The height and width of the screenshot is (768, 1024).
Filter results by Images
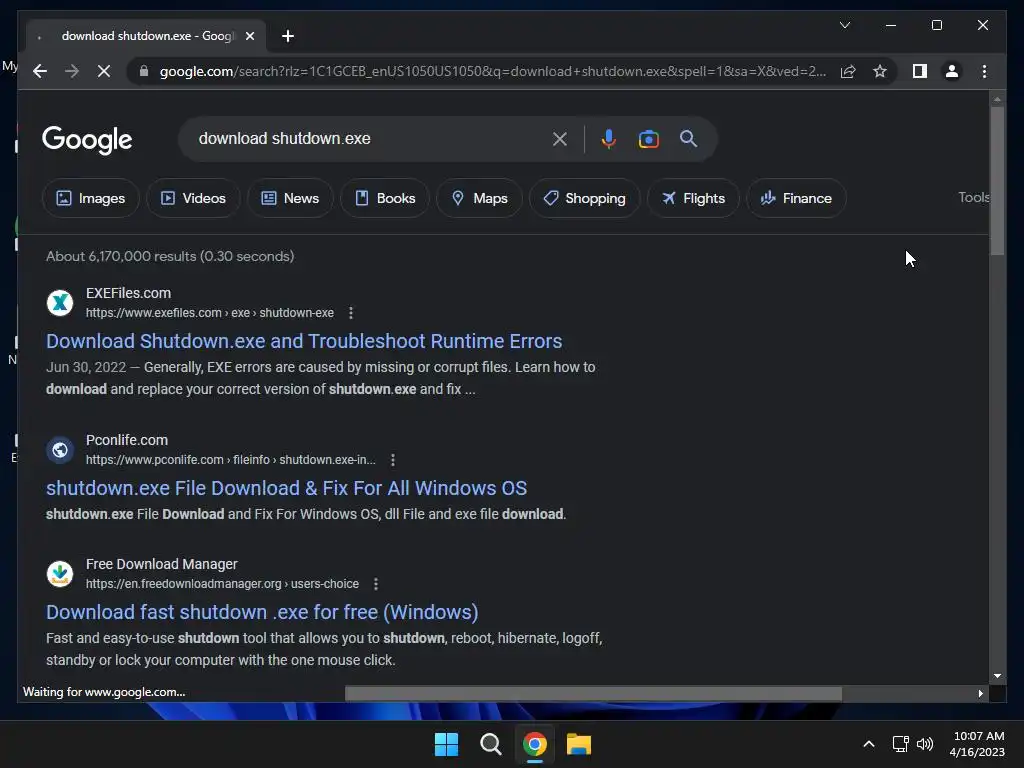(90, 198)
